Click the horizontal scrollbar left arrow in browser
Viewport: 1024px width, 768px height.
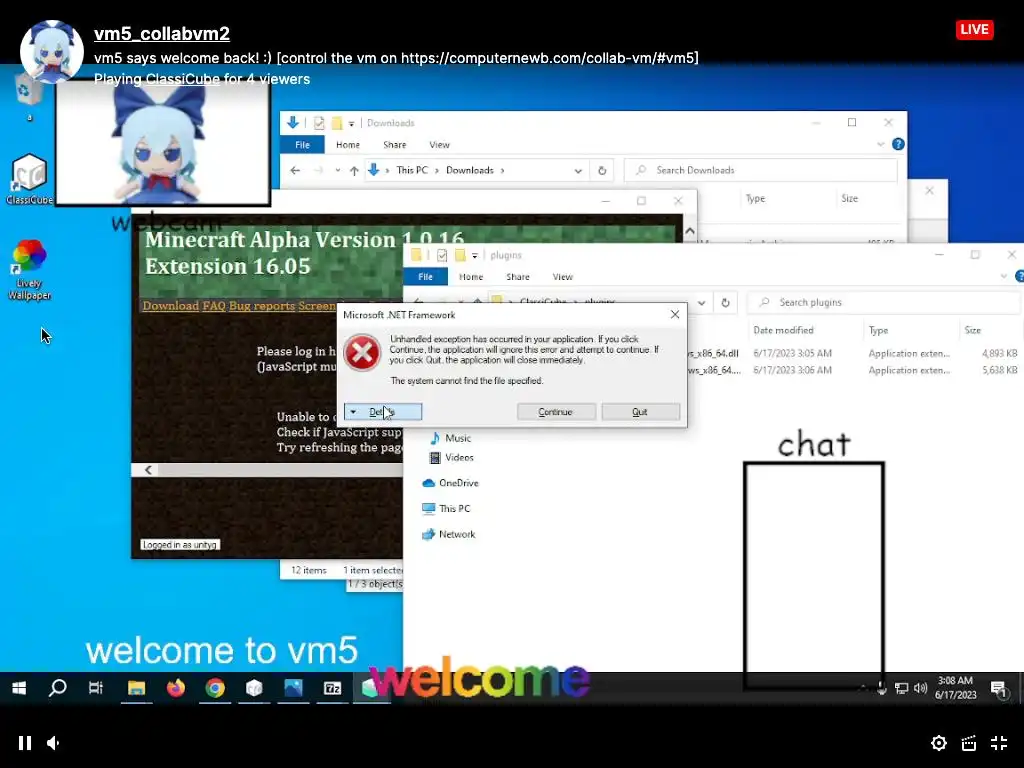pyautogui.click(x=148, y=470)
